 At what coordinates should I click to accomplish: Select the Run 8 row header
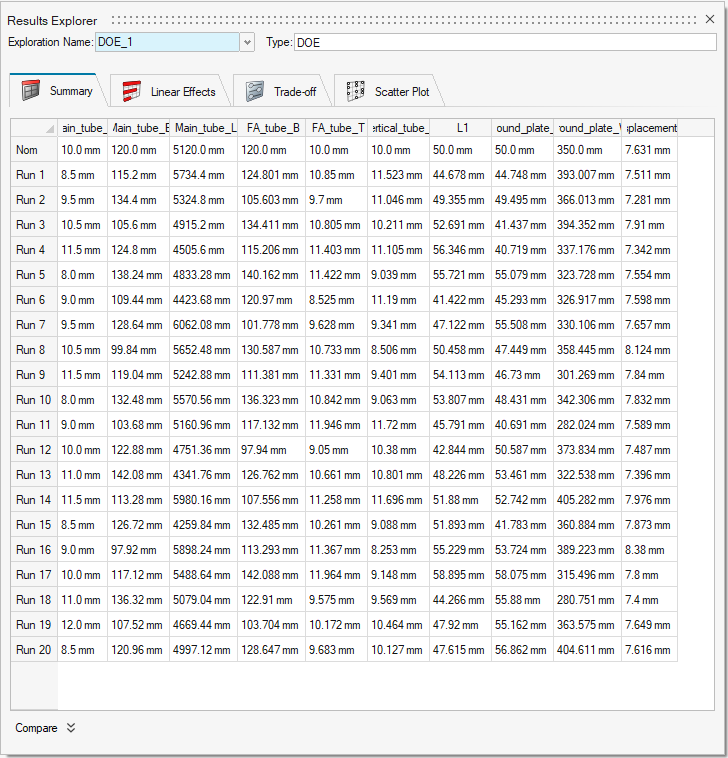point(34,350)
